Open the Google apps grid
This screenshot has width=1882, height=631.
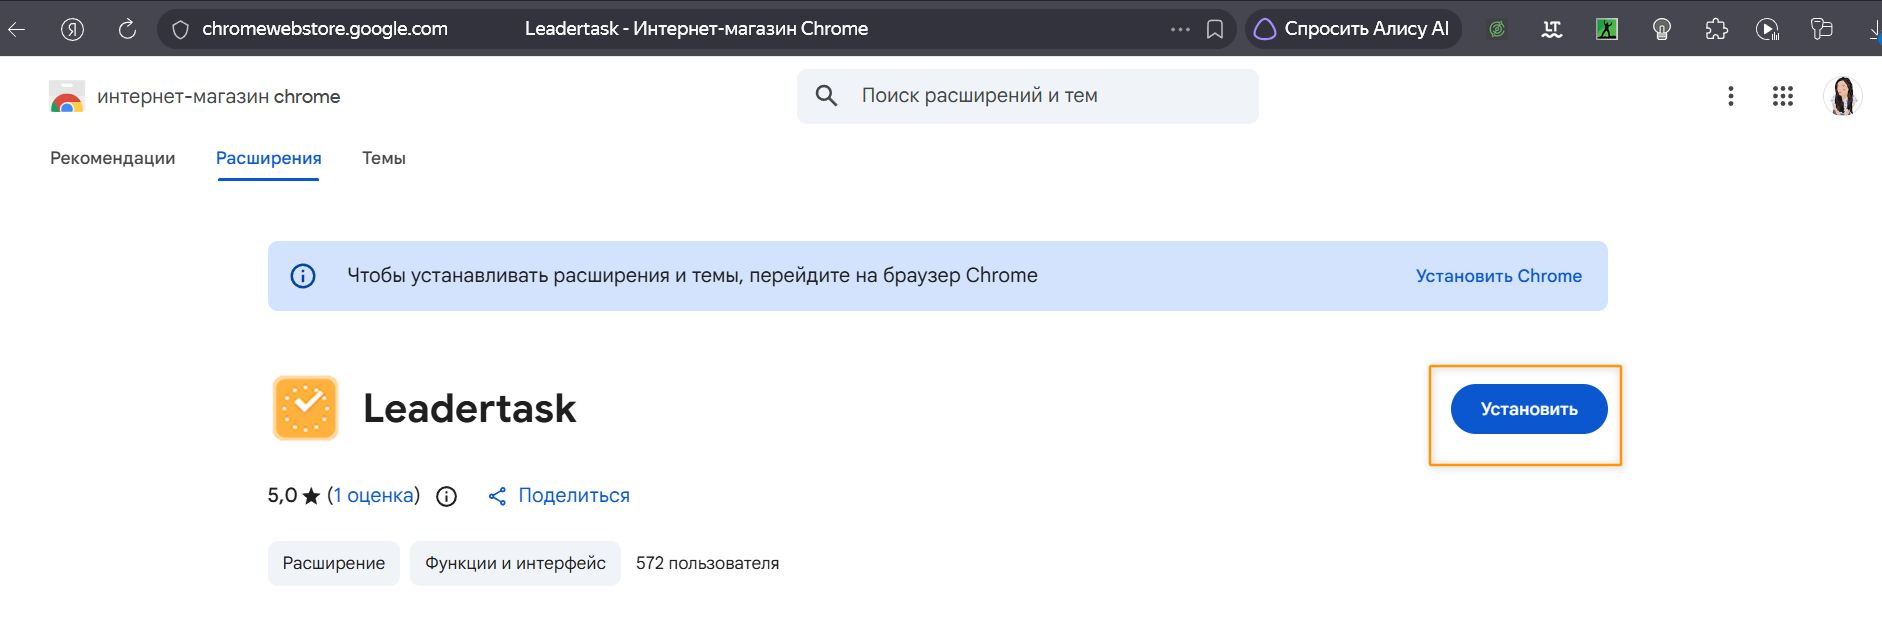click(1783, 96)
